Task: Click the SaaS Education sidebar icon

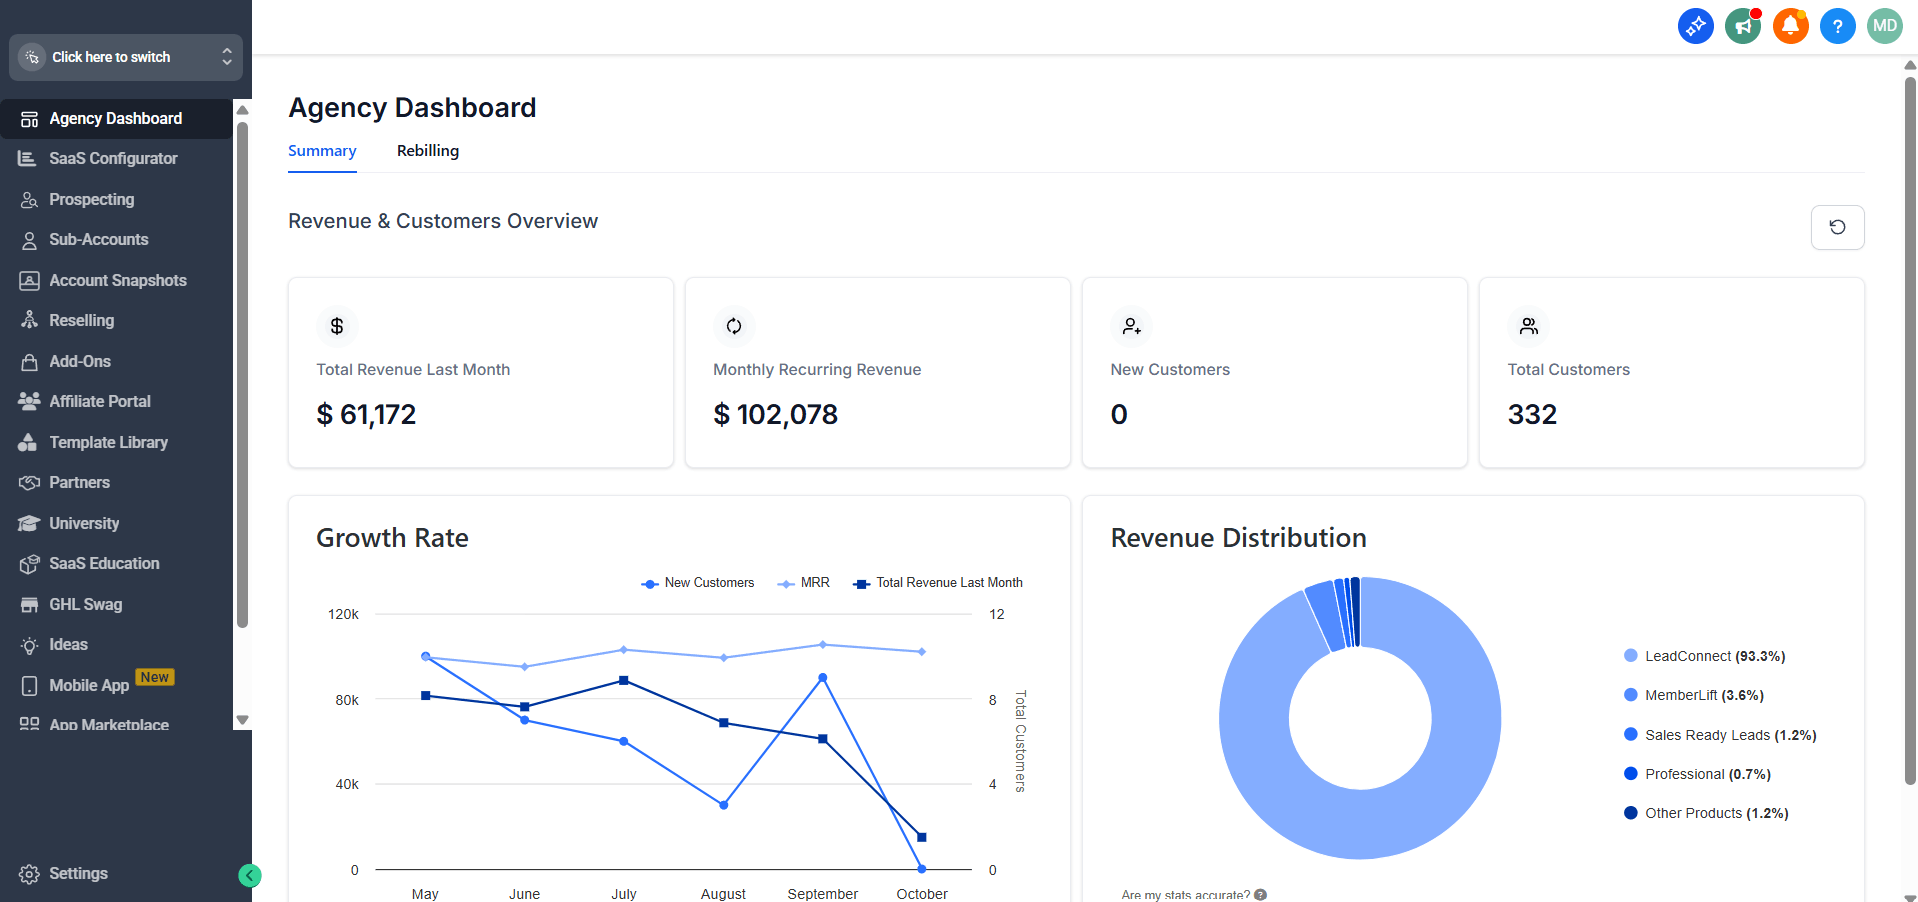Action: click(x=29, y=564)
